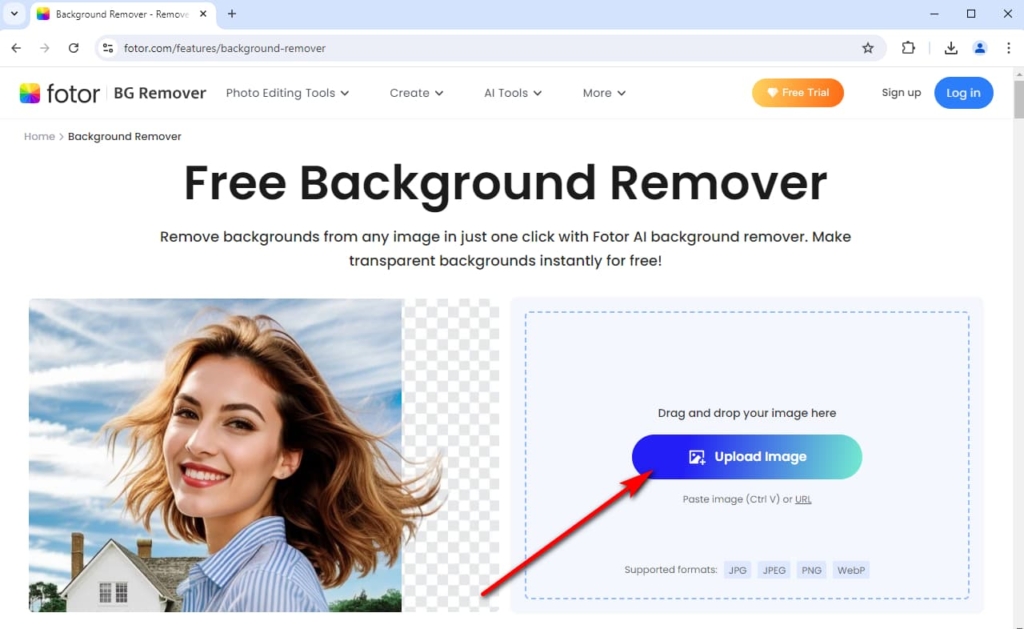Open the Sign up link
The height and width of the screenshot is (629, 1024).
tap(901, 92)
